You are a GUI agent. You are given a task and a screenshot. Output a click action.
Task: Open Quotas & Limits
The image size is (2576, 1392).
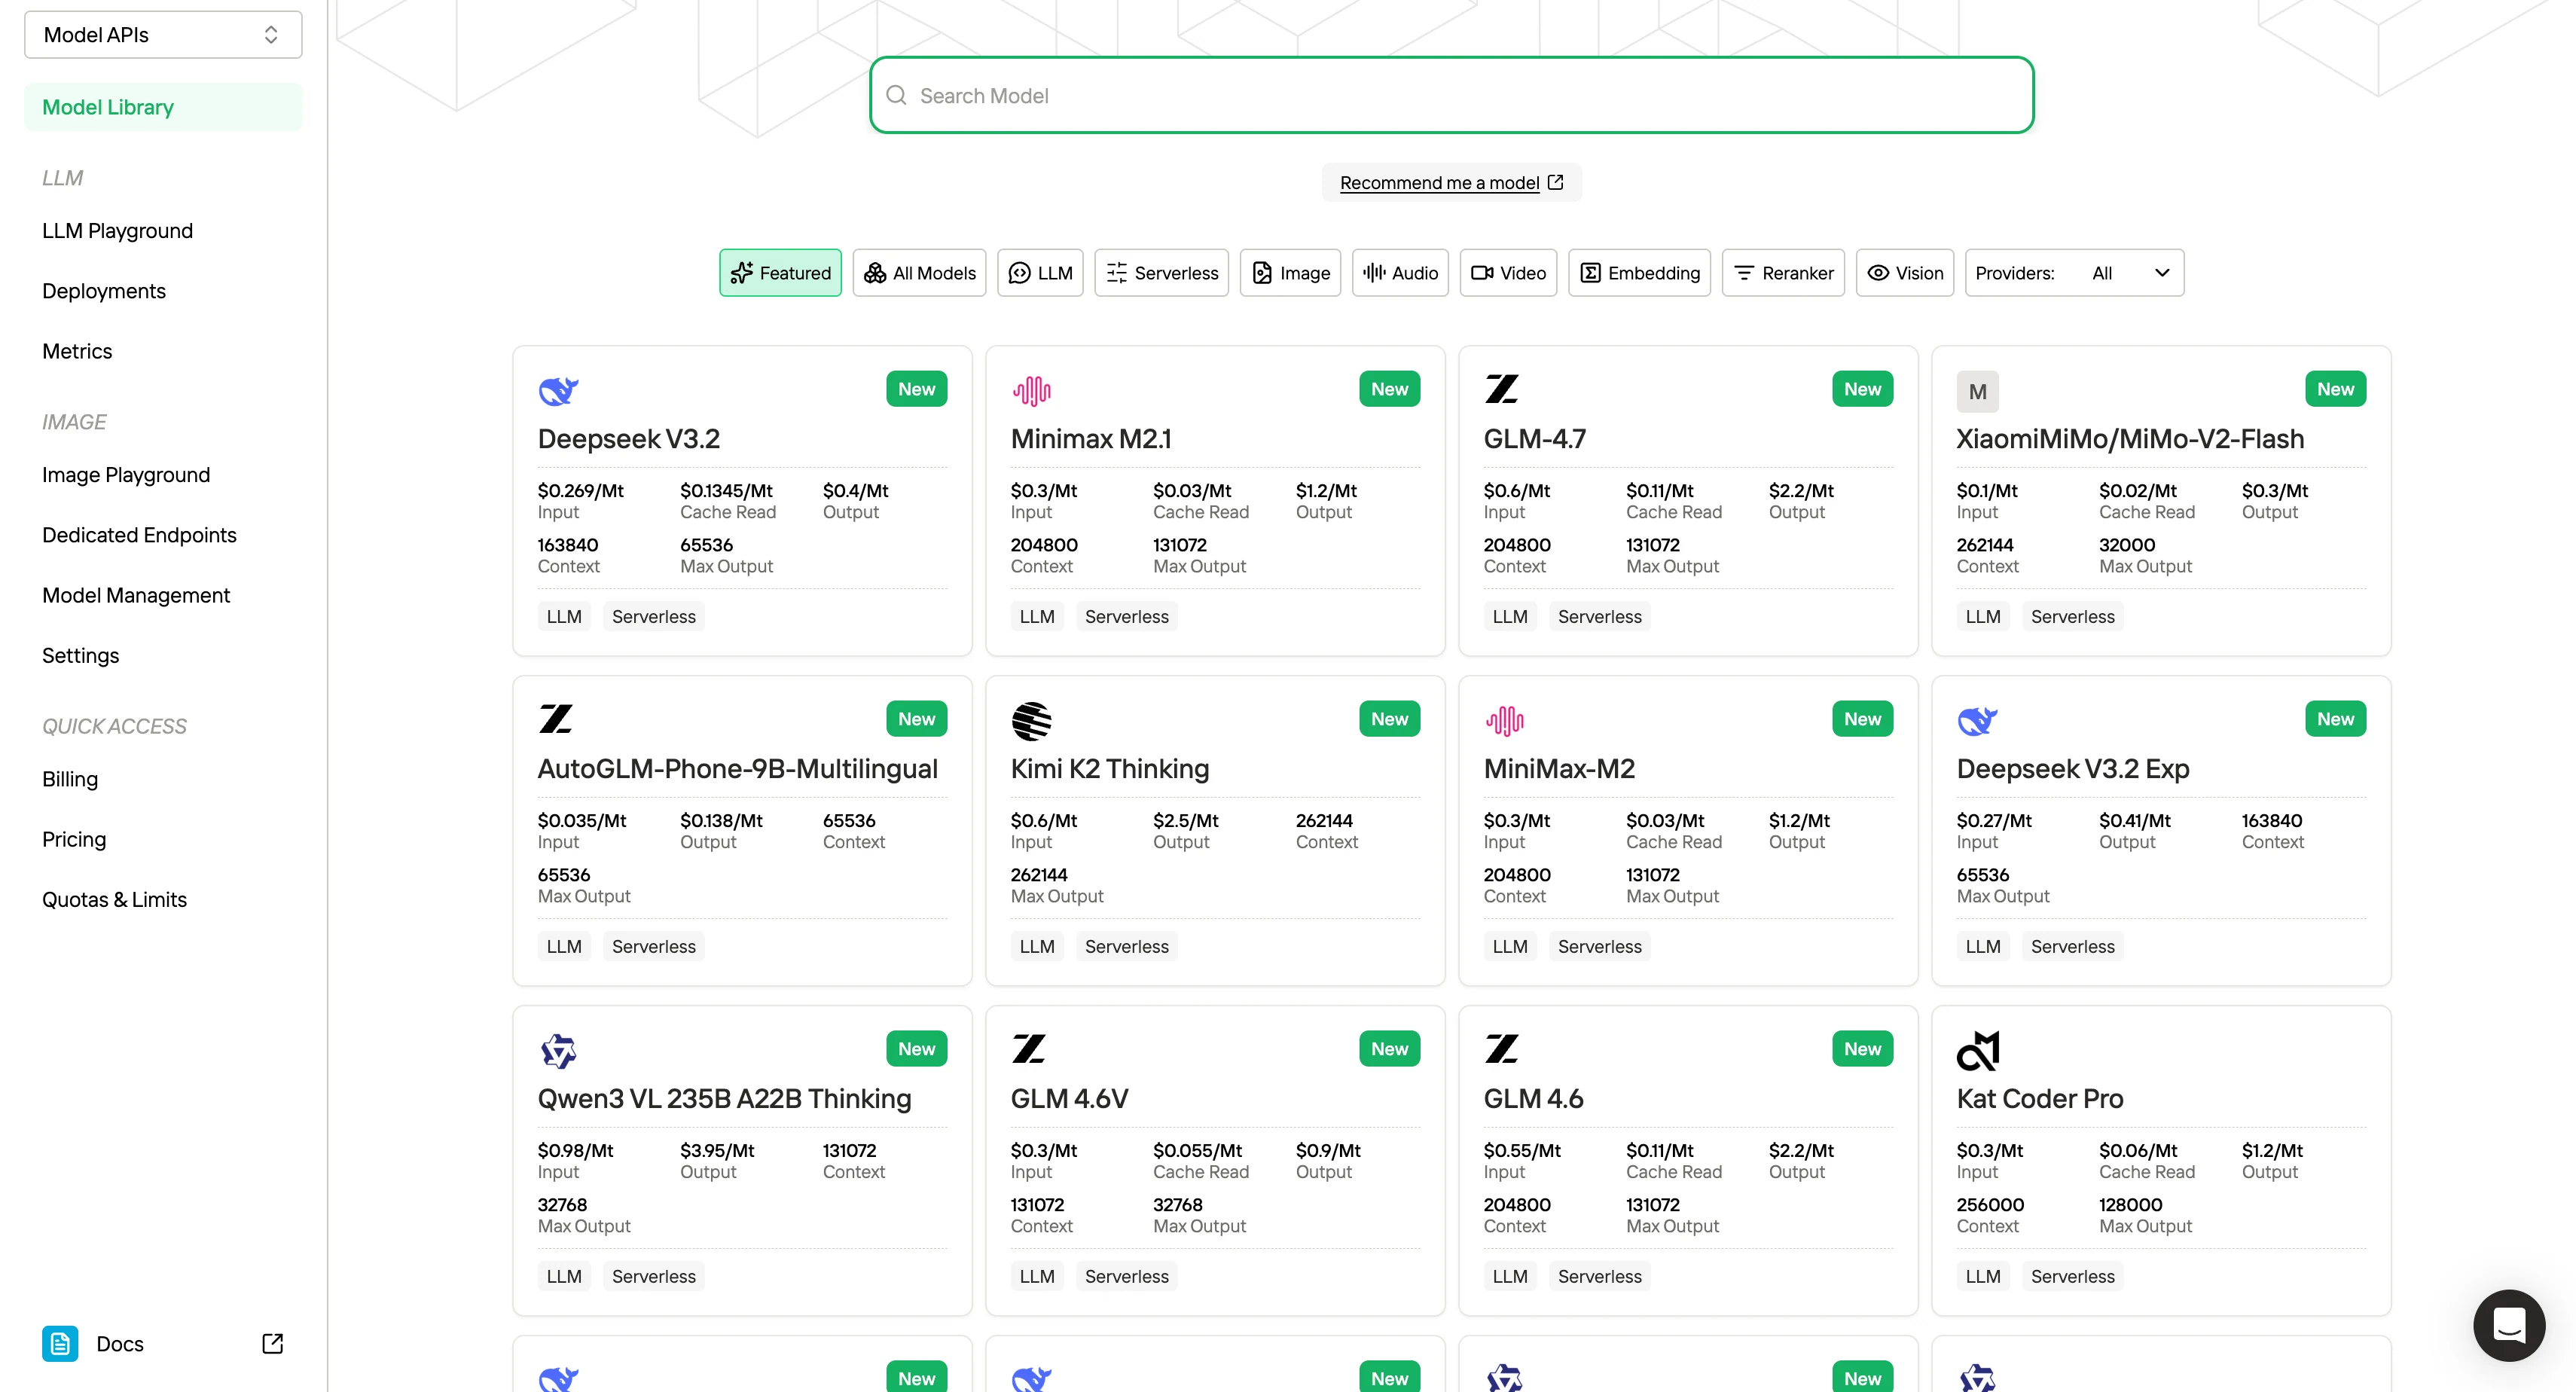(x=114, y=899)
